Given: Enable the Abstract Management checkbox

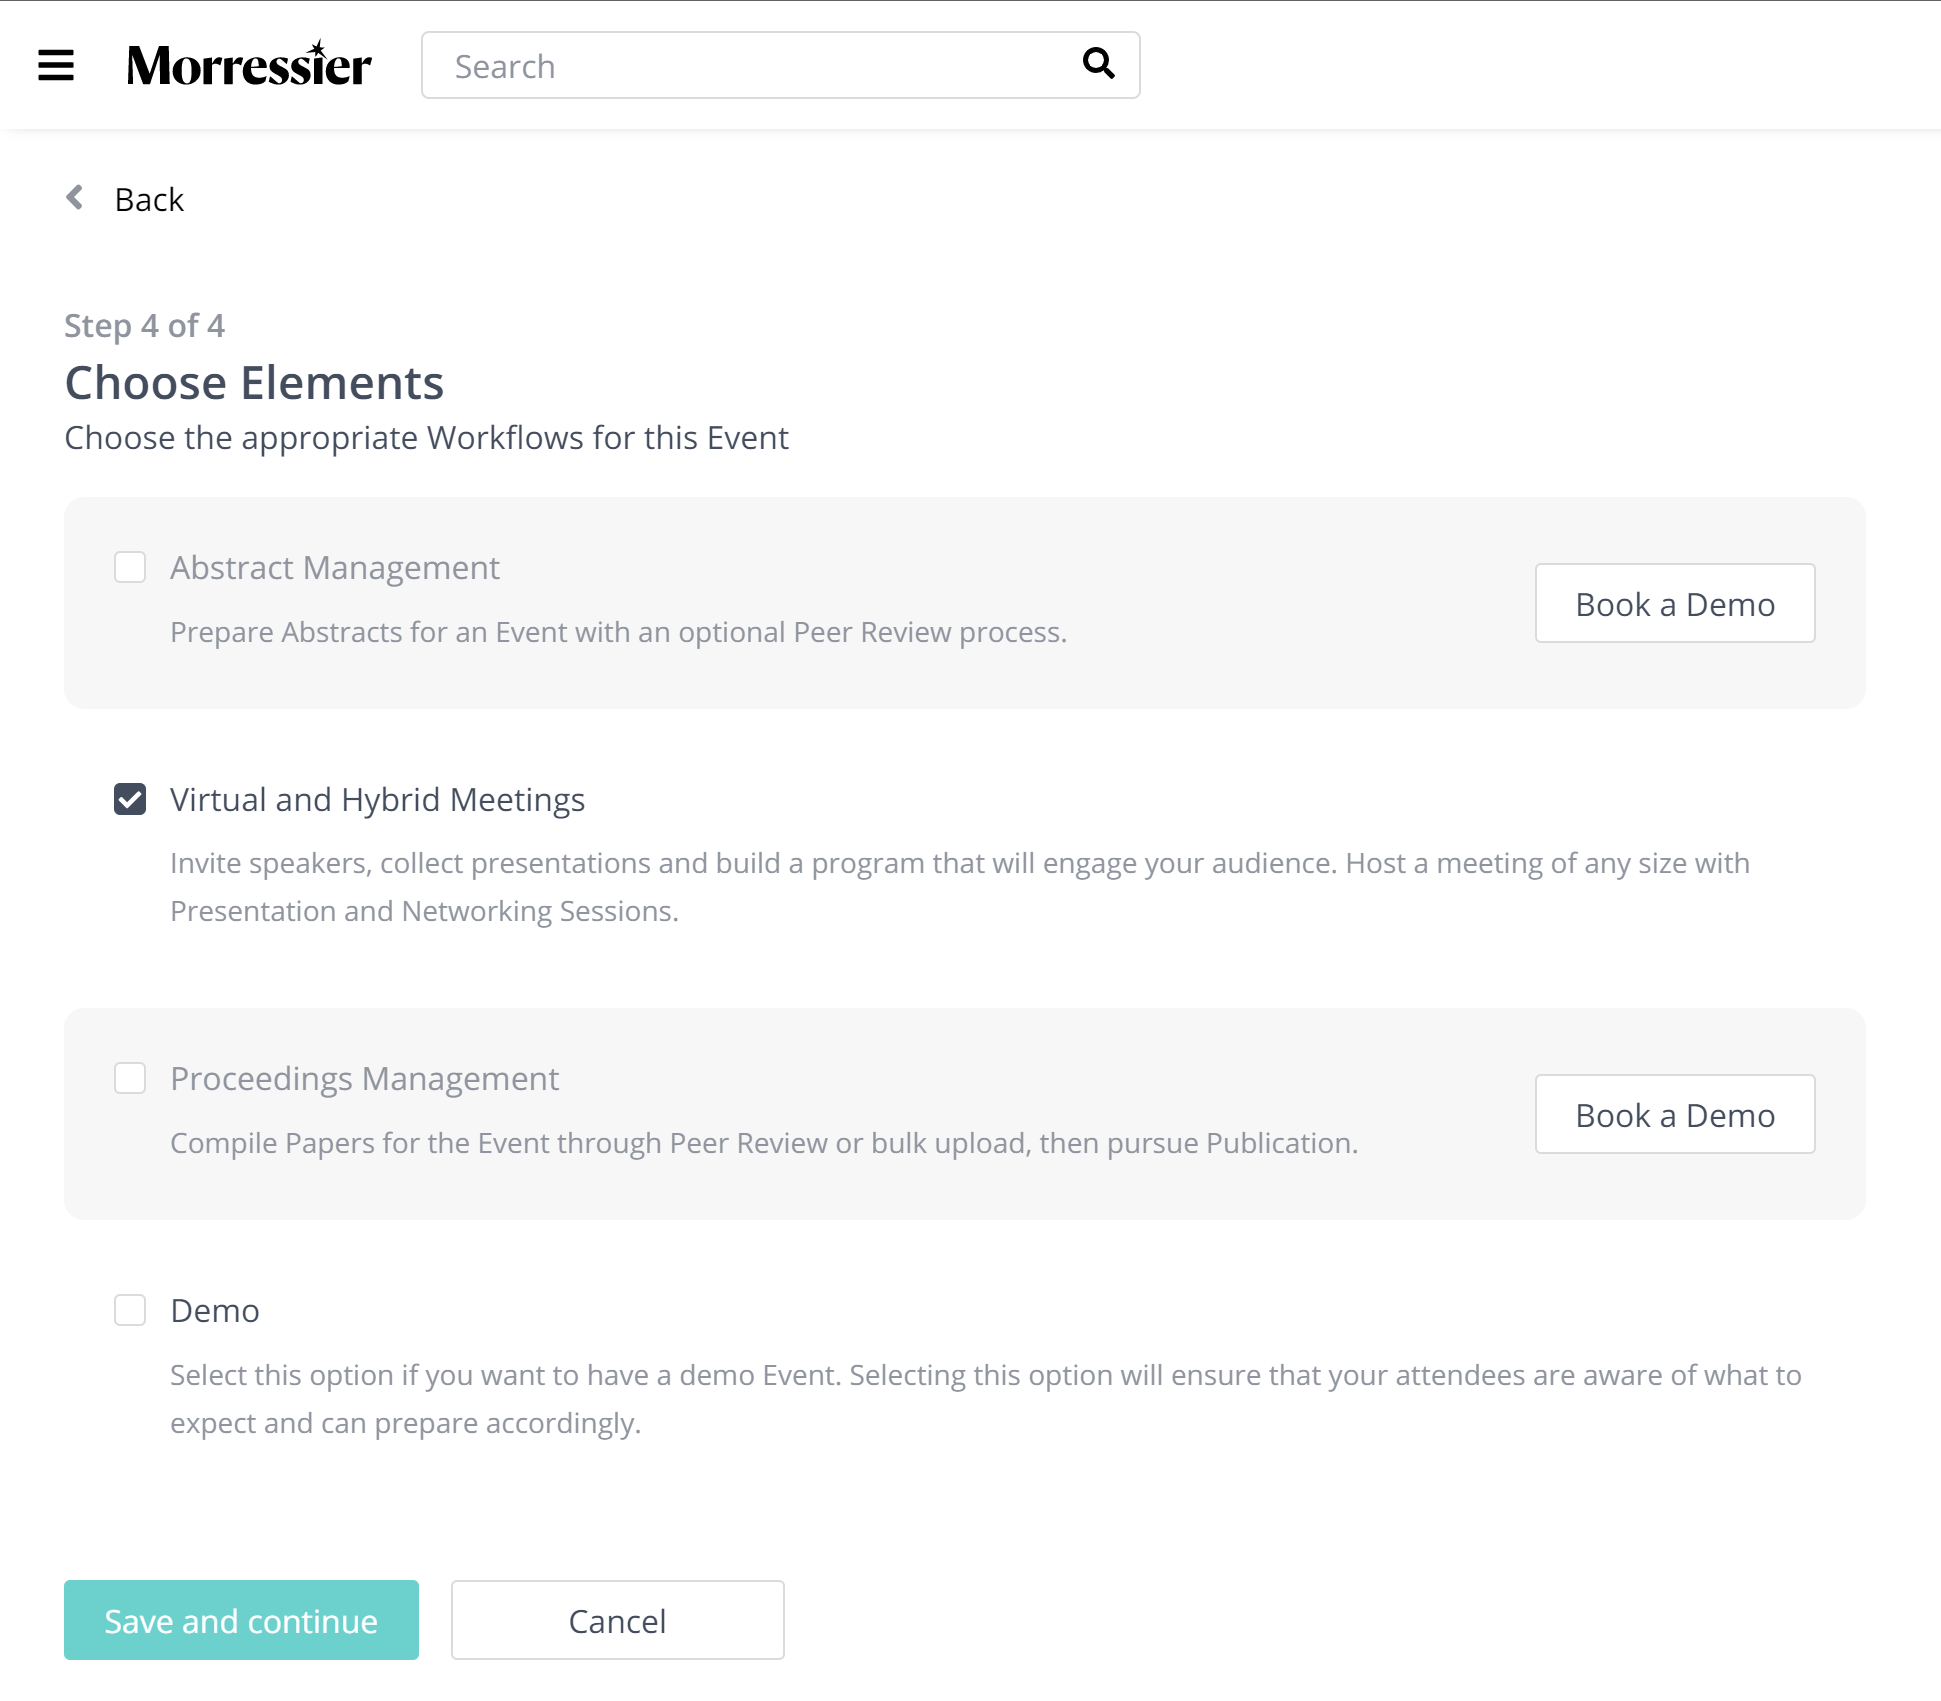Looking at the screenshot, I should pos(130,567).
